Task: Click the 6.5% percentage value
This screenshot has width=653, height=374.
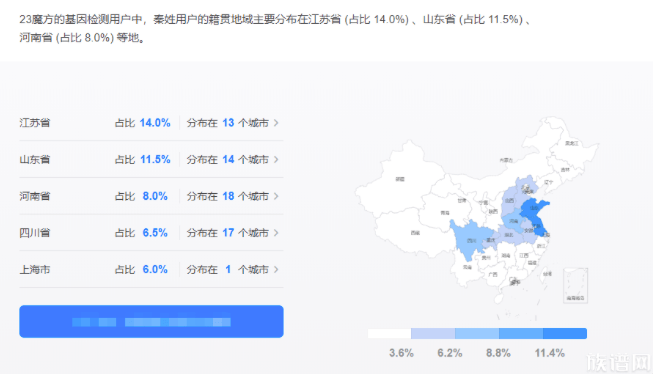Action: [x=155, y=233]
